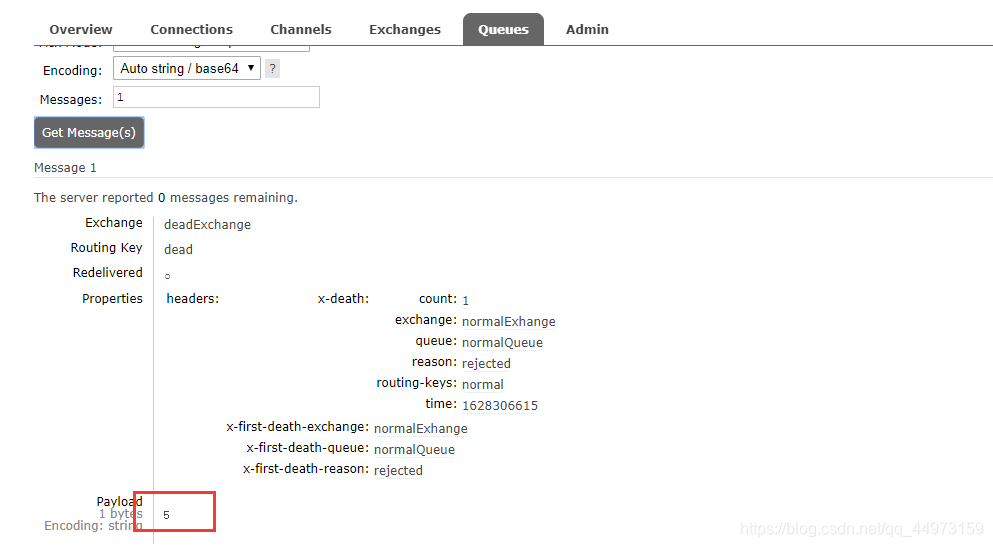Go to the Channels tab

[301, 29]
